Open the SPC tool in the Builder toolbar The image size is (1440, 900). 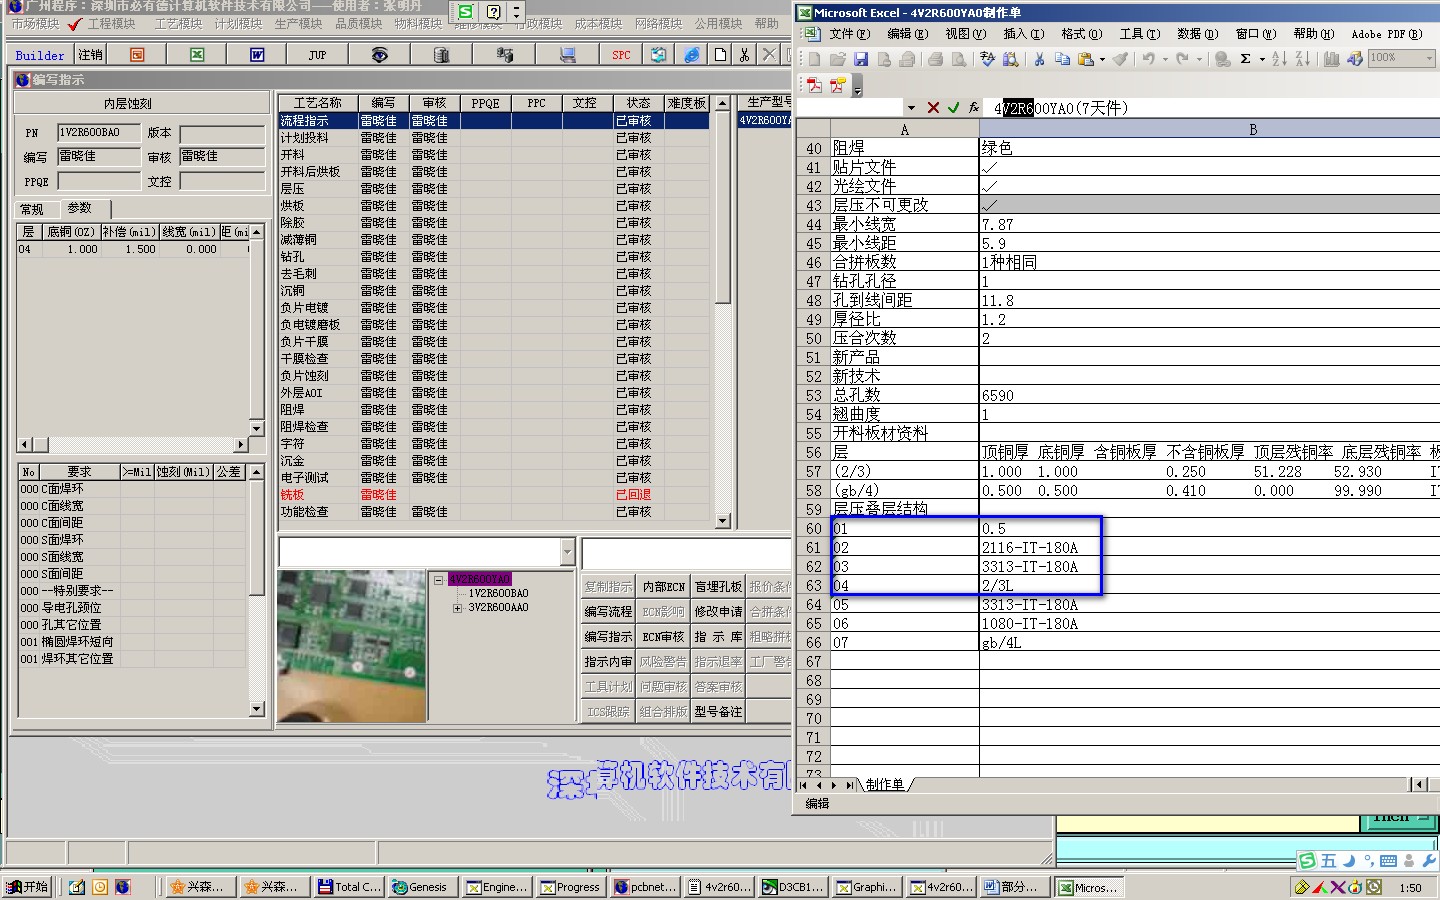621,55
